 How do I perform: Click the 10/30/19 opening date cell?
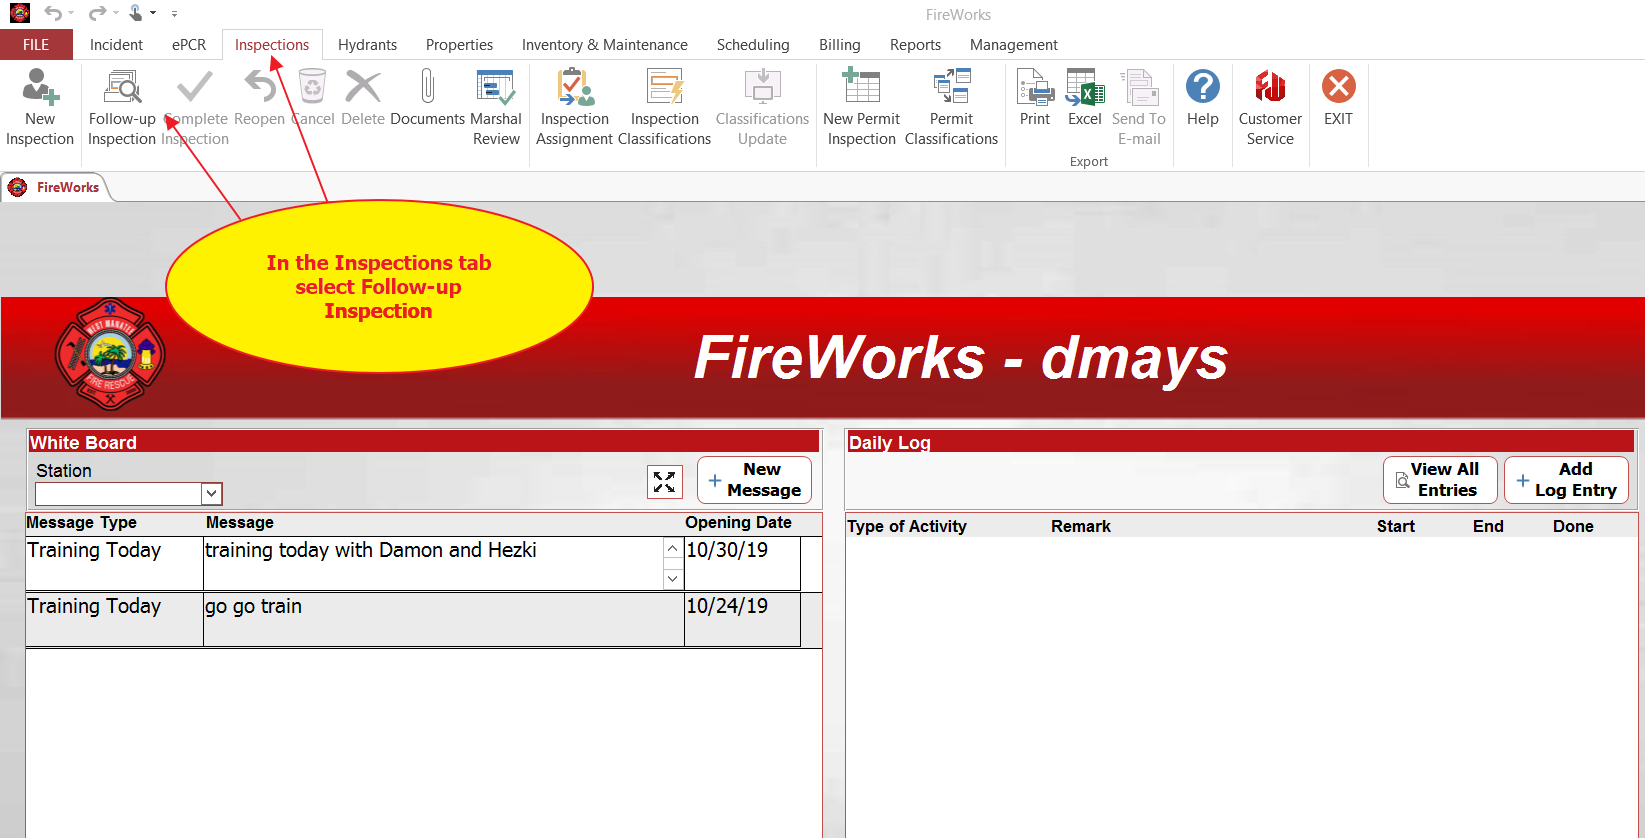[x=742, y=564]
